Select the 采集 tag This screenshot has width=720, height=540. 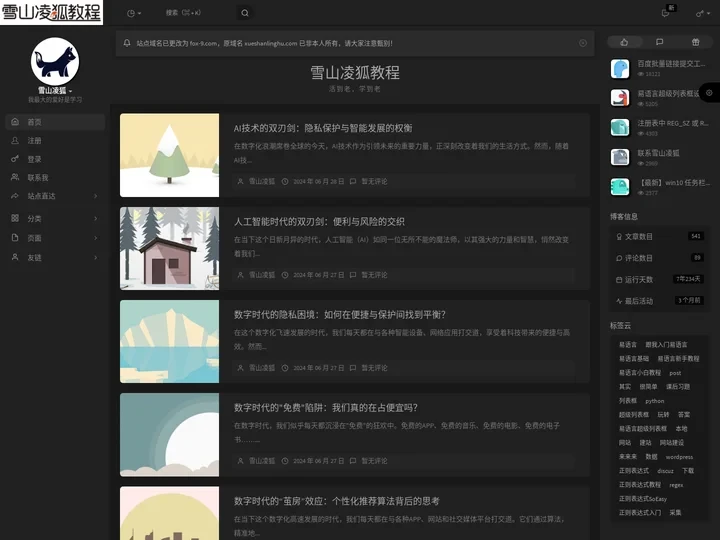pos(675,512)
